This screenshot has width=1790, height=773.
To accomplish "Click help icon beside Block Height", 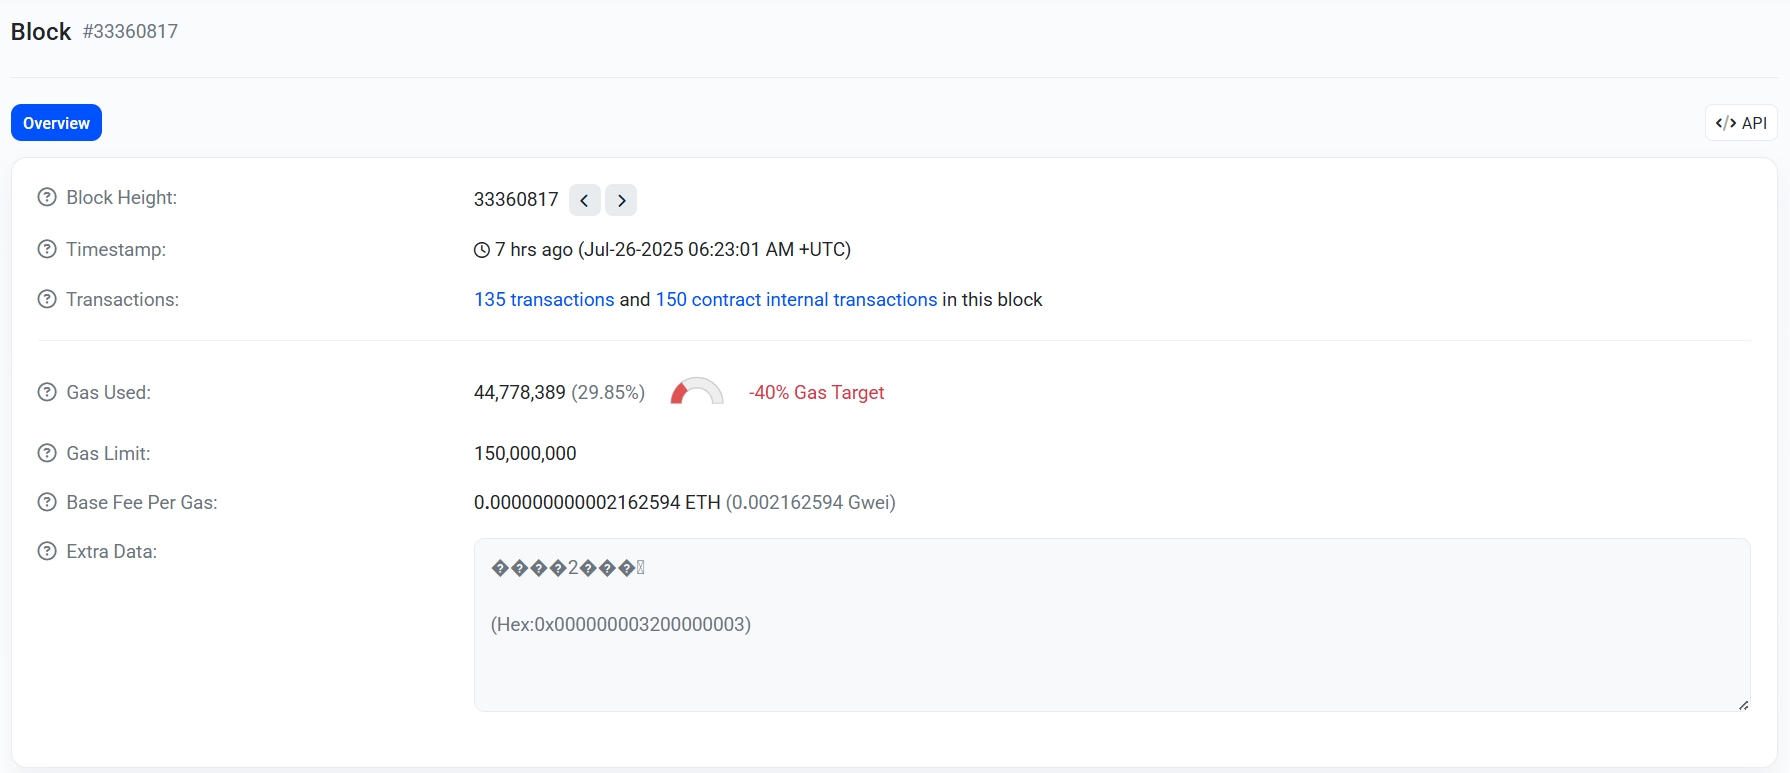I will click(47, 198).
